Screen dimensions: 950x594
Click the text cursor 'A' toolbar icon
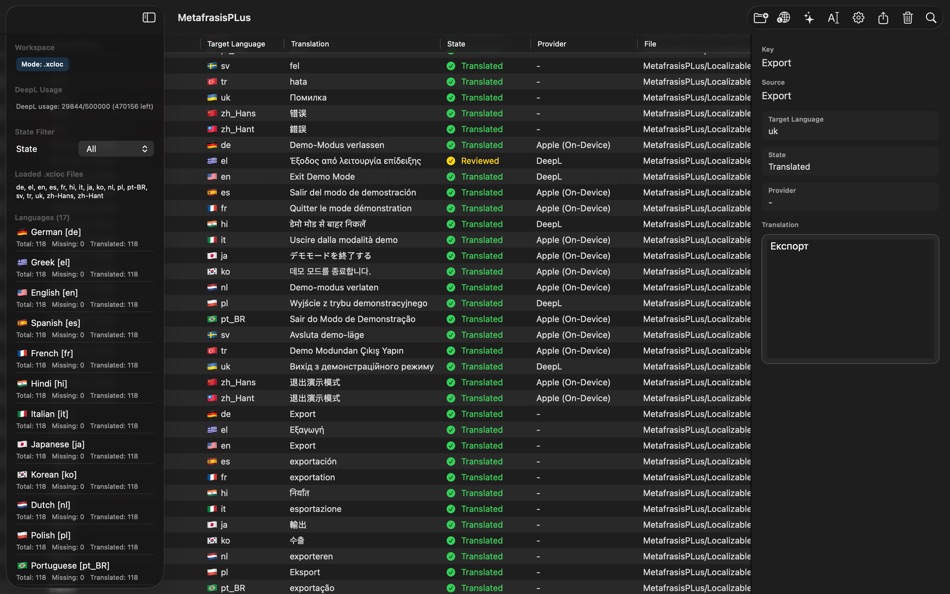(834, 18)
